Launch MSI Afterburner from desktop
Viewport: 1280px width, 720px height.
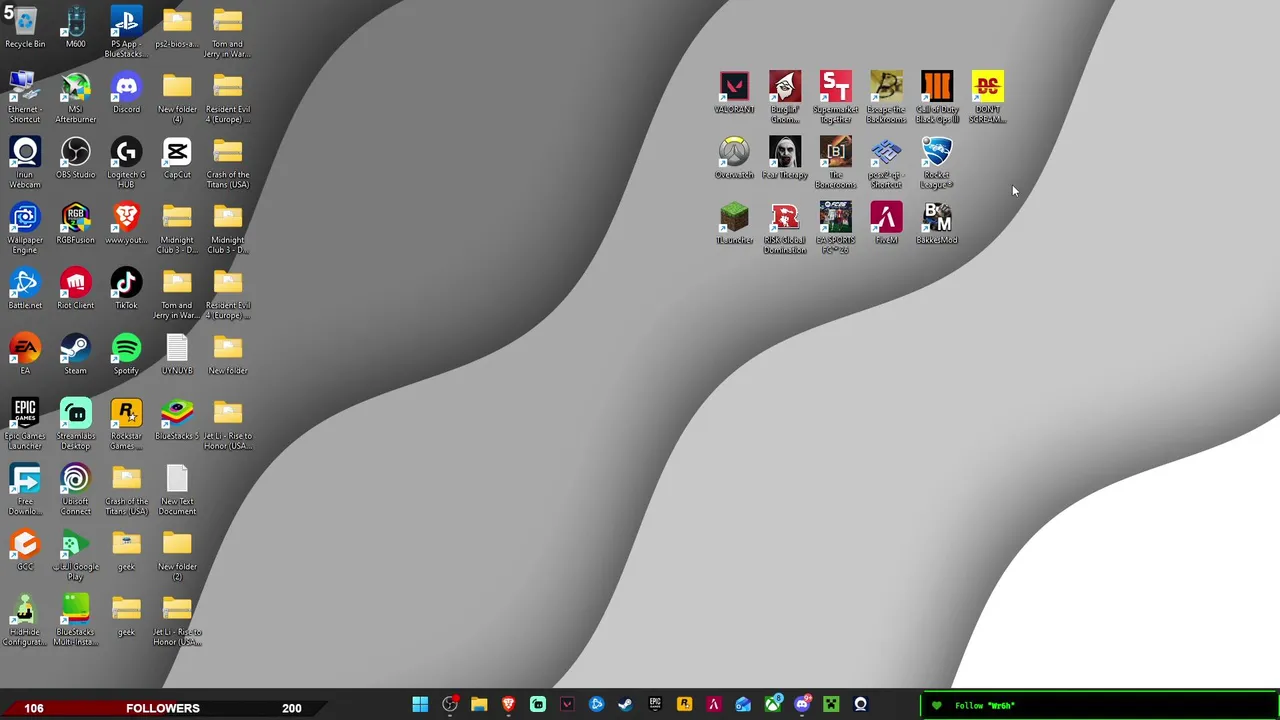[x=76, y=98]
